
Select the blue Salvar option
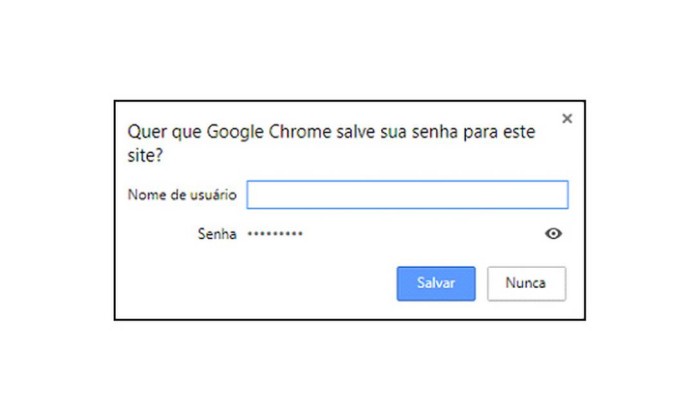pyautogui.click(x=436, y=283)
